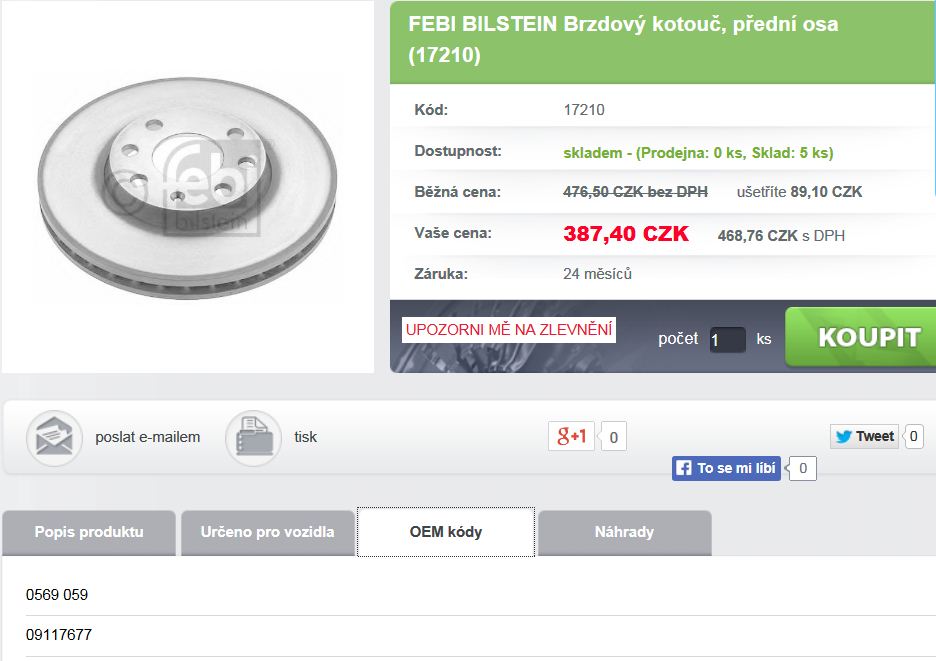Open the Tweet count bubble

pos(913,436)
